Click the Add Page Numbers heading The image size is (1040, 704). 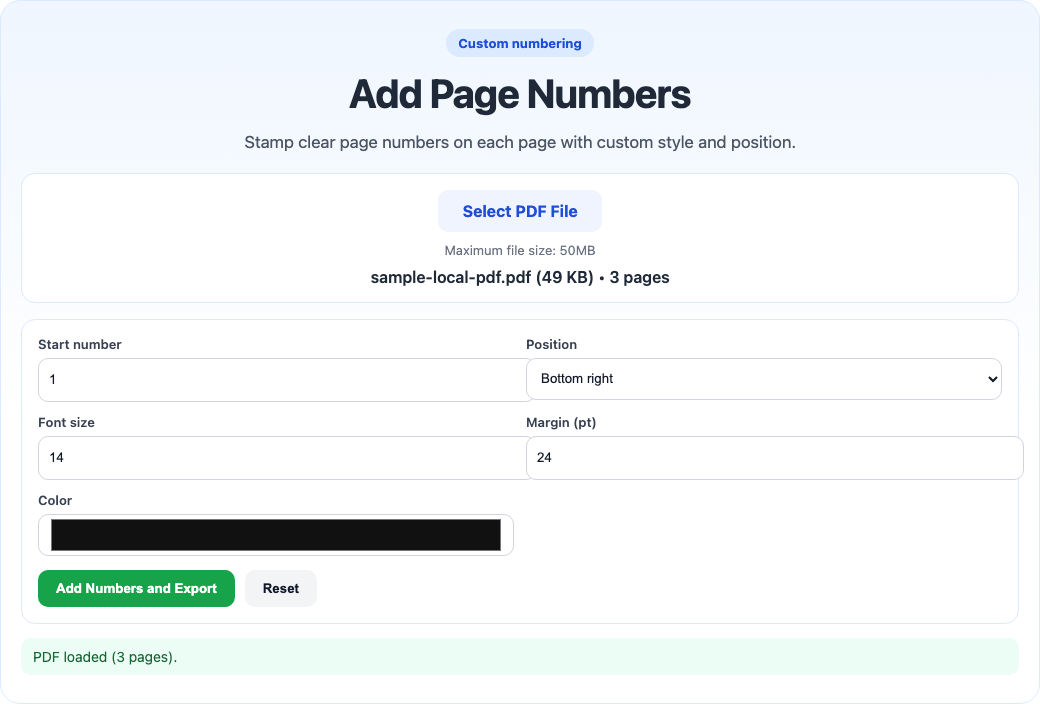[x=519, y=94]
